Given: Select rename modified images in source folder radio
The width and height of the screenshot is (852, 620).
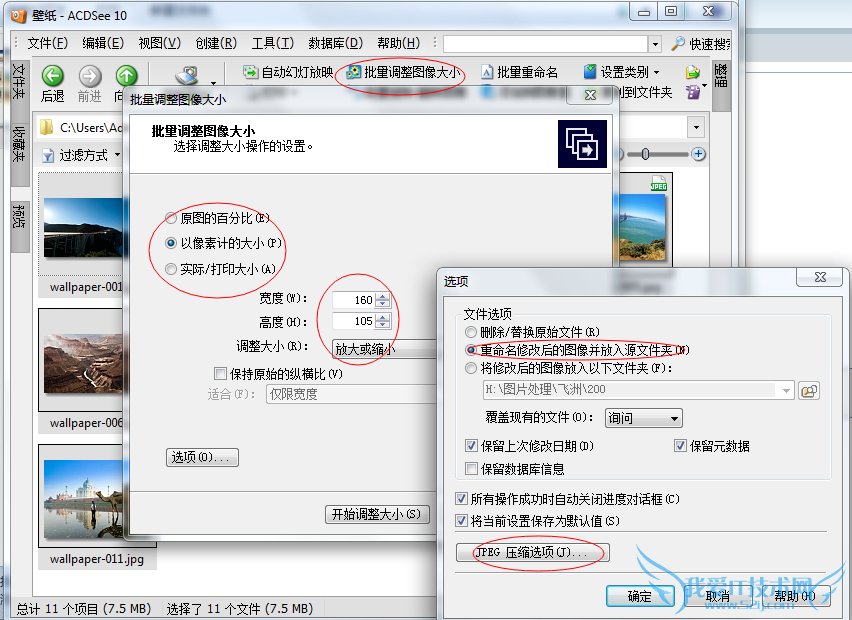Looking at the screenshot, I should pyautogui.click(x=471, y=350).
